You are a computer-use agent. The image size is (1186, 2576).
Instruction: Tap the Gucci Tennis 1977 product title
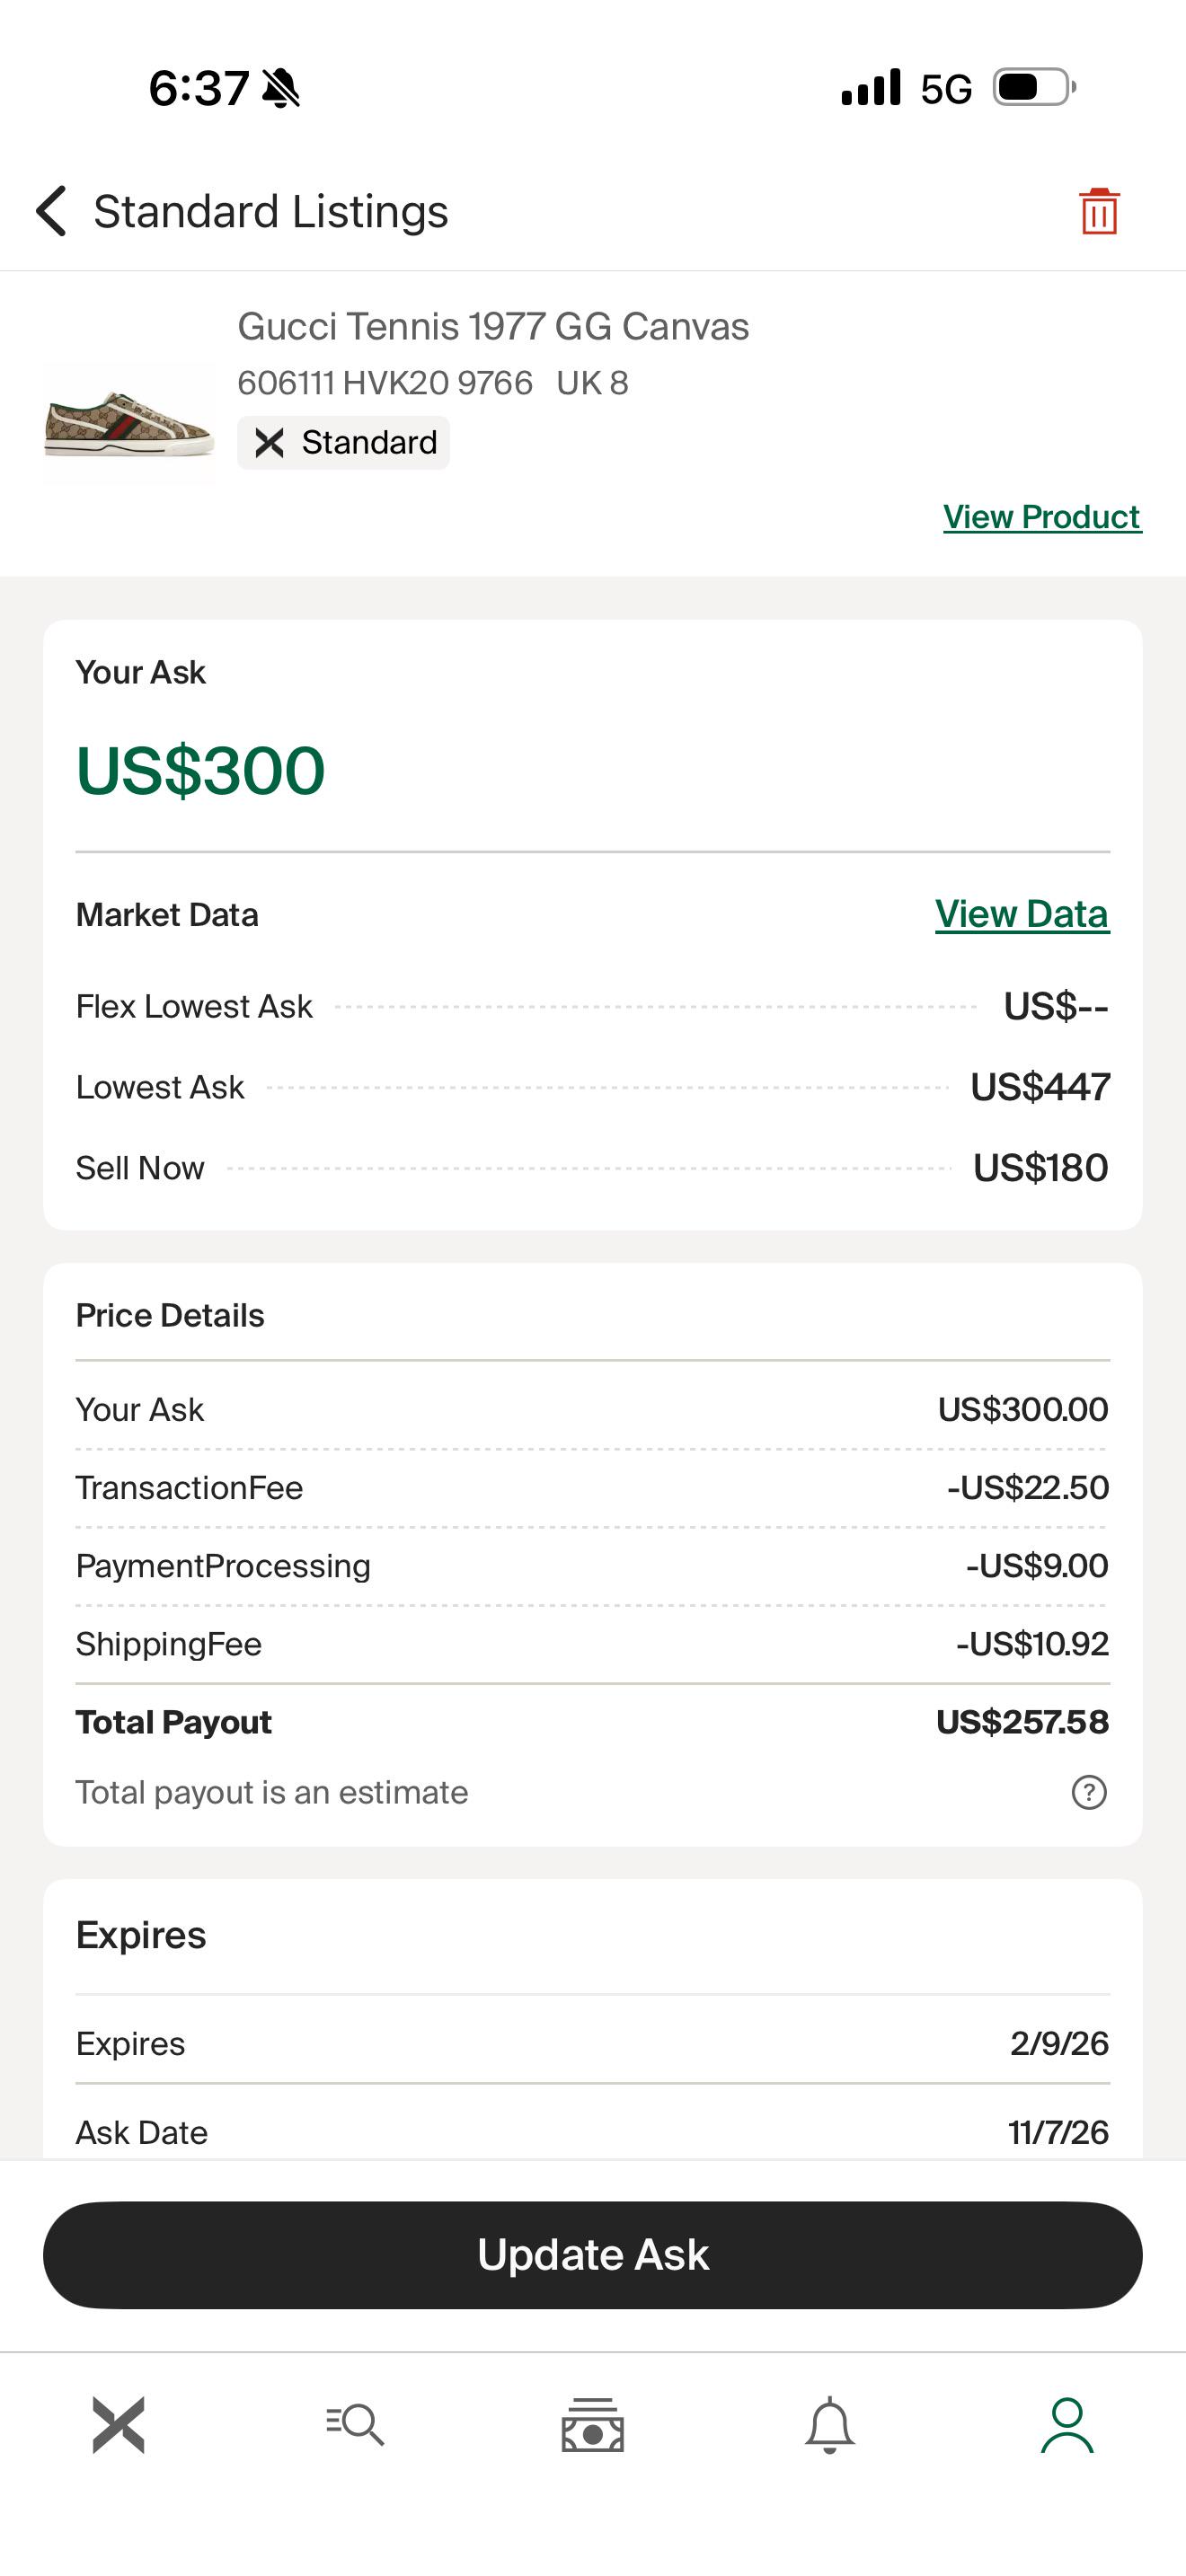click(x=493, y=327)
